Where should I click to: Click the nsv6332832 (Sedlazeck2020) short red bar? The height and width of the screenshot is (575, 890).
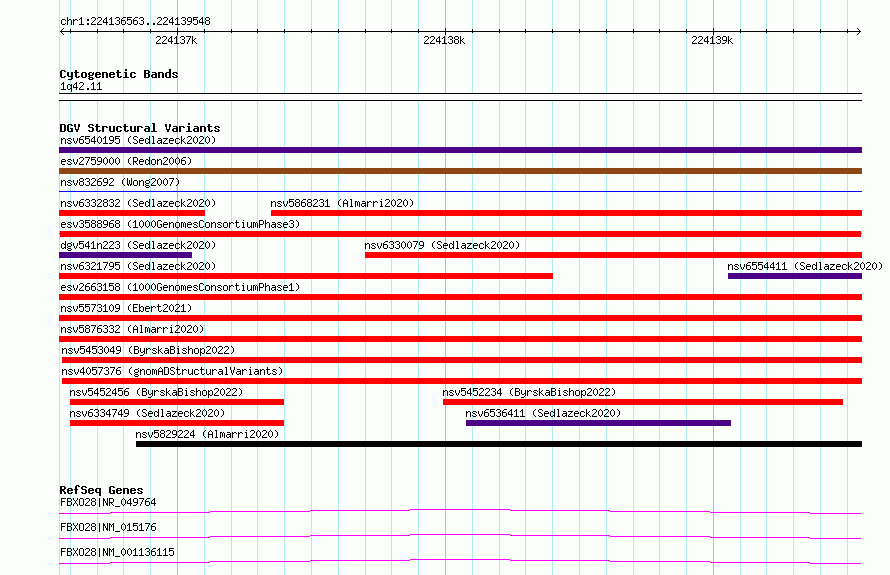(132, 213)
